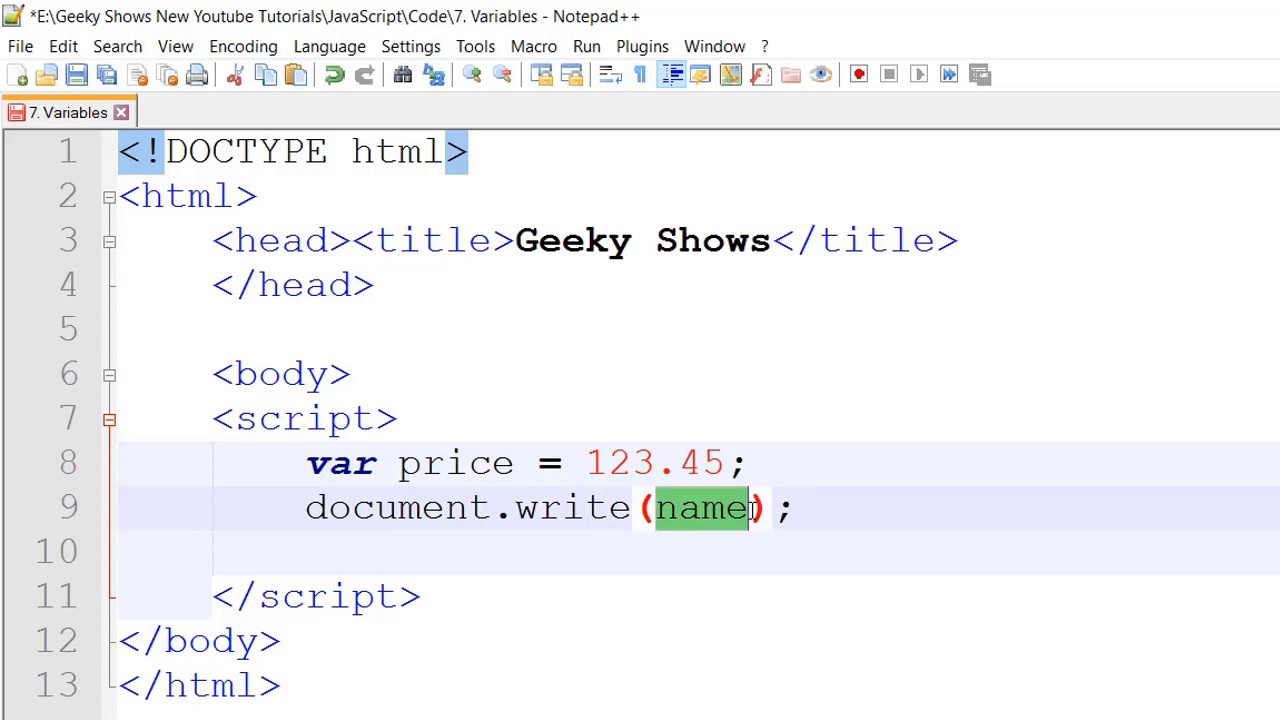Open the Run menu
The height and width of the screenshot is (720, 1280).
(587, 46)
